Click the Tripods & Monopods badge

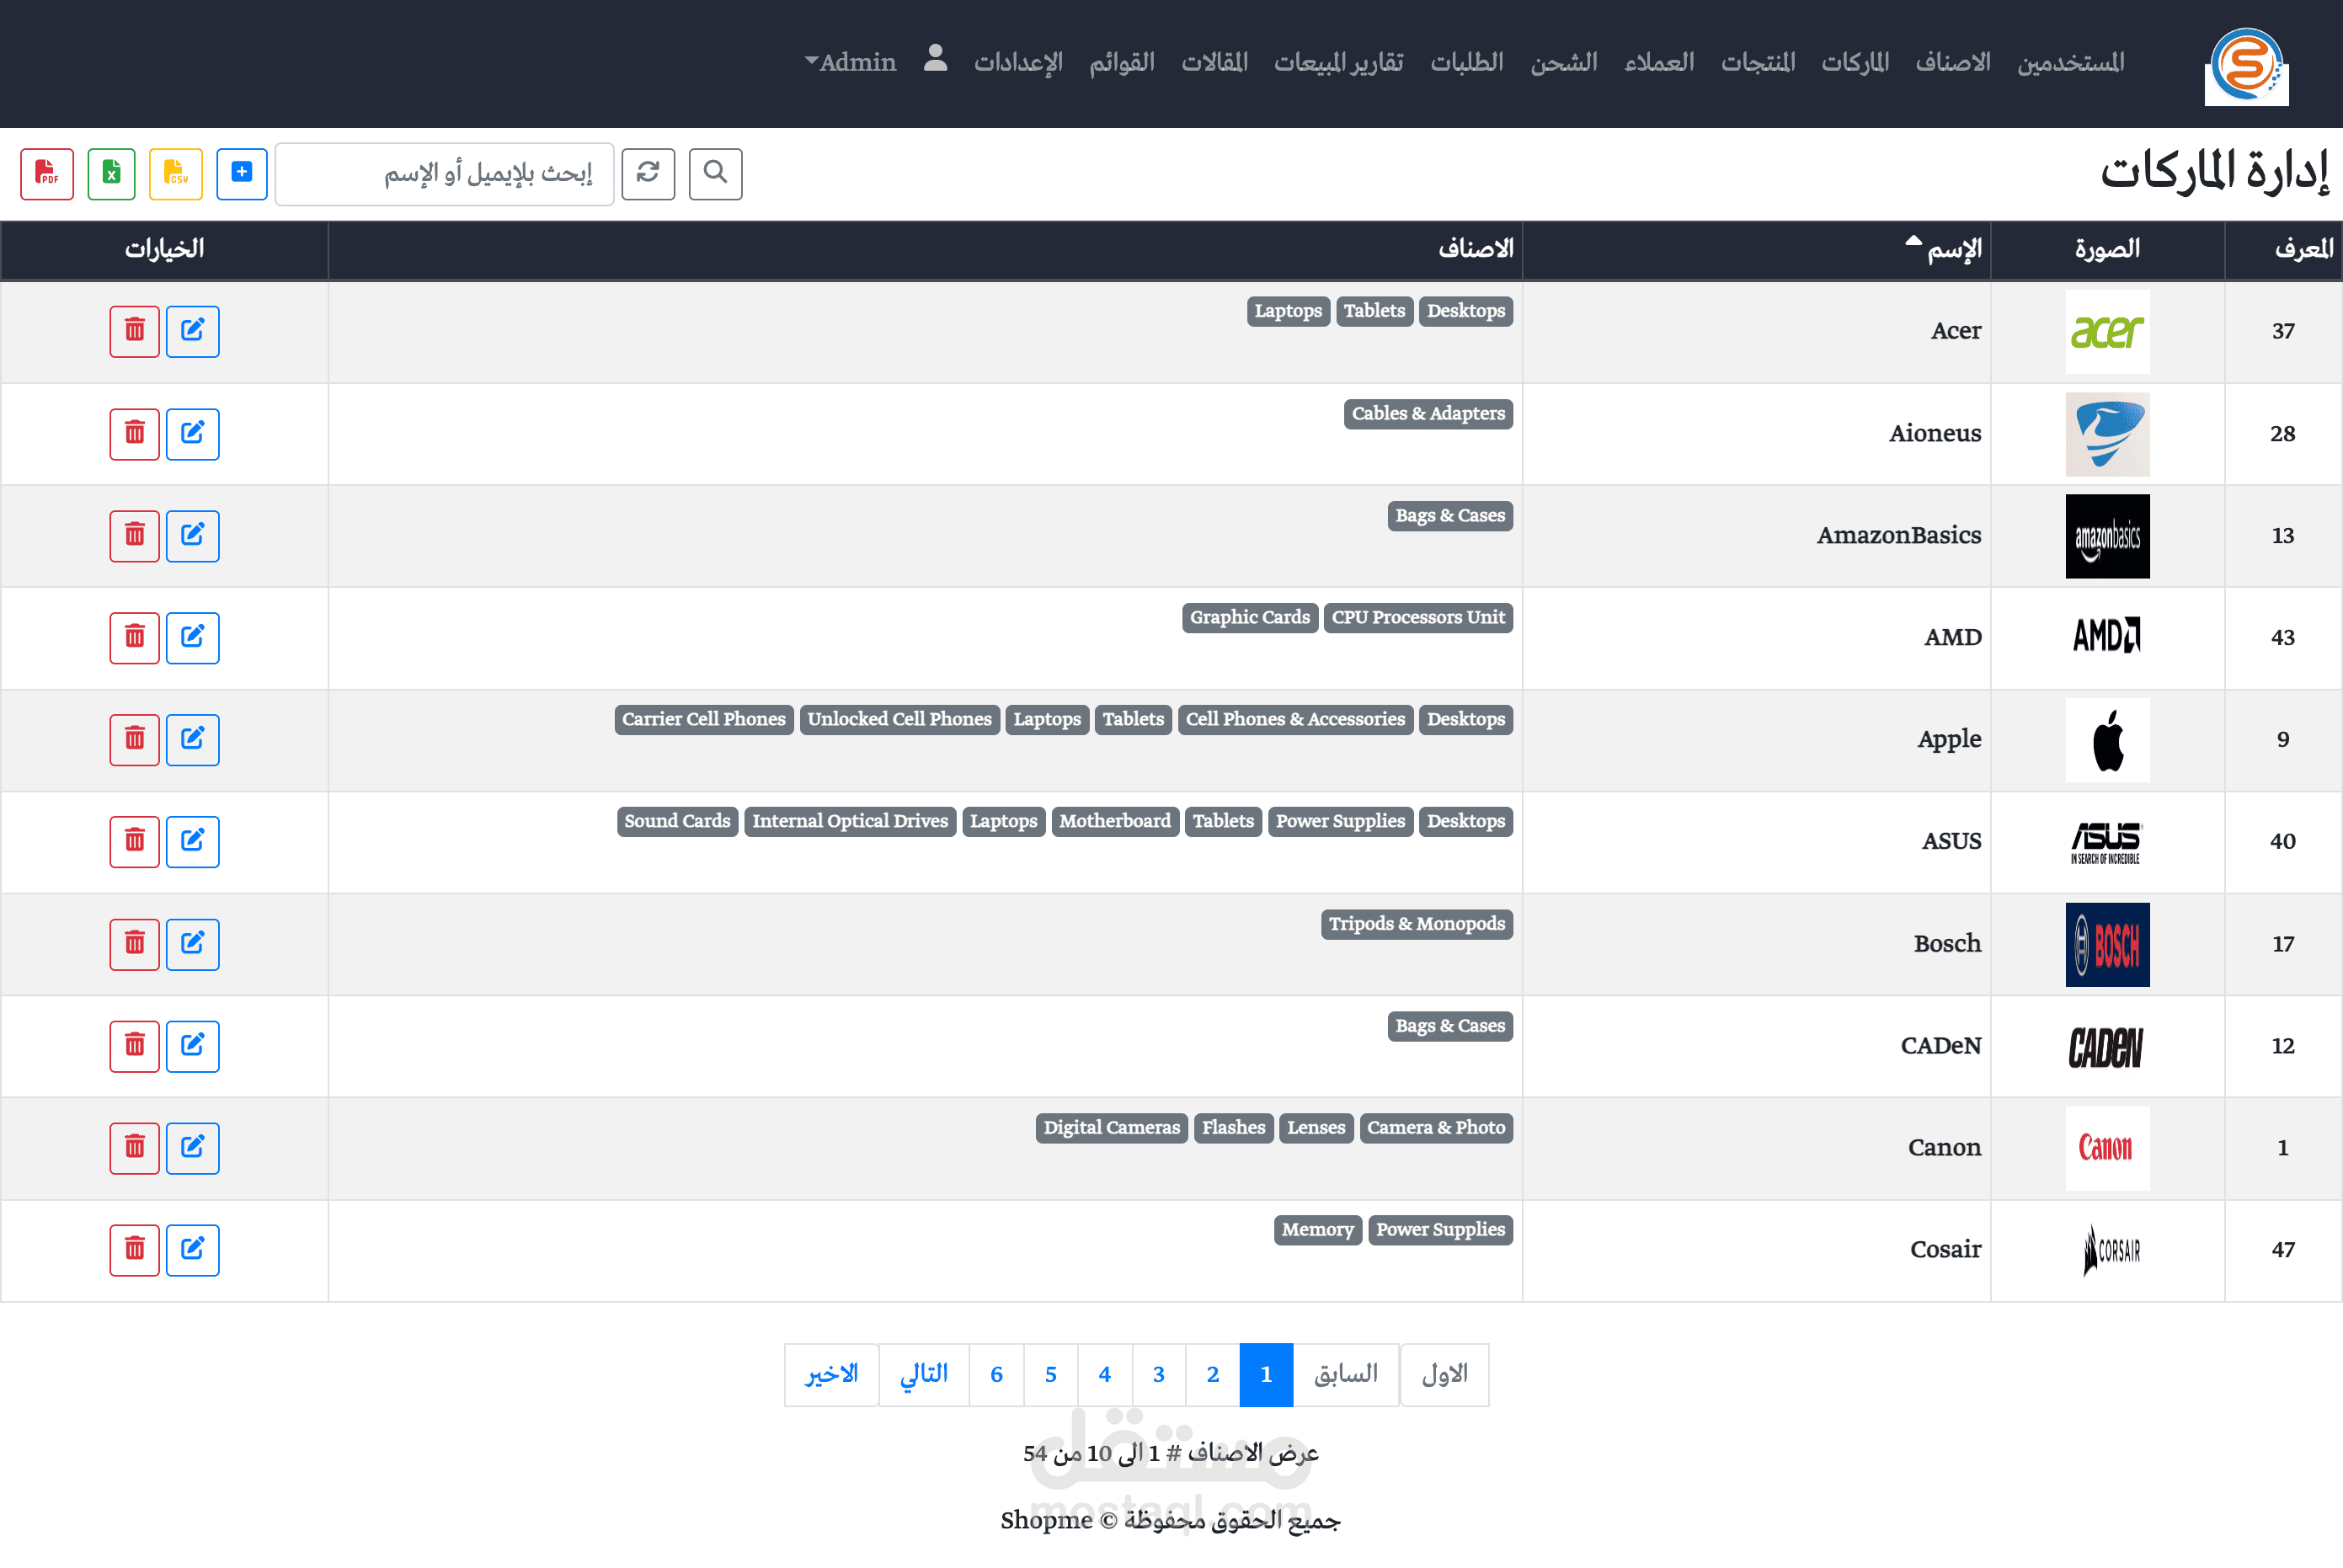[1417, 923]
